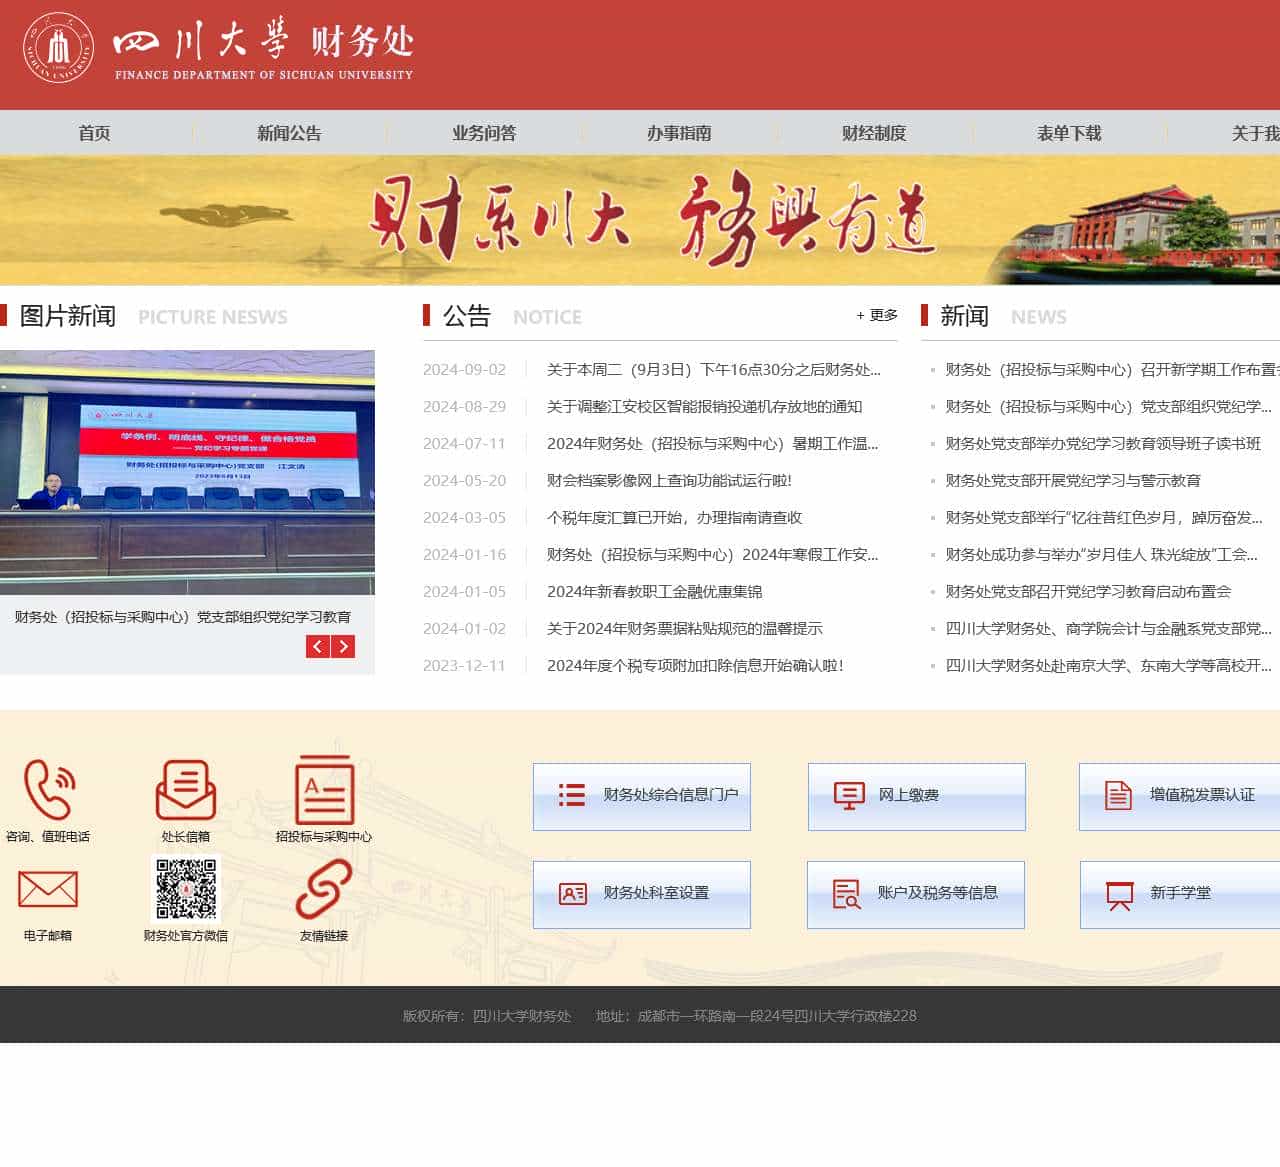
Task: Open the 网上缴费 button
Action: click(916, 796)
